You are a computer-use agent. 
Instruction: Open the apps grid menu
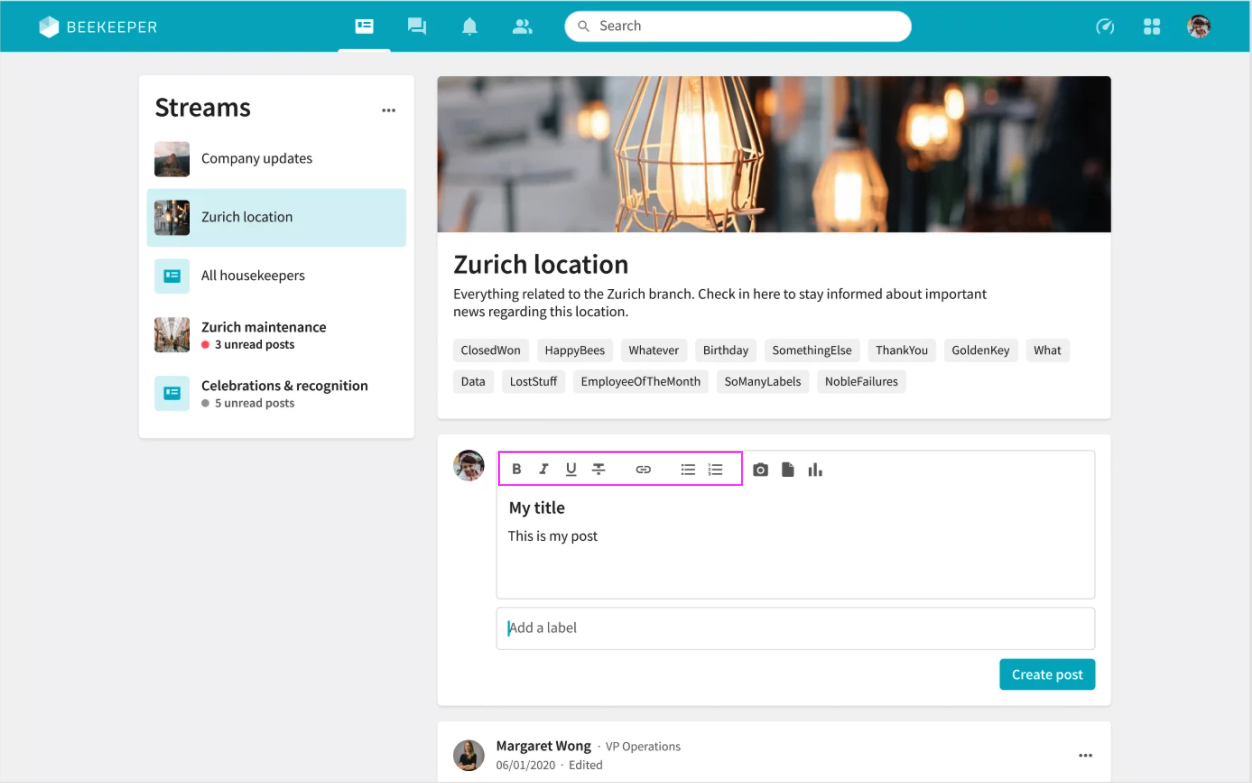[x=1152, y=27]
